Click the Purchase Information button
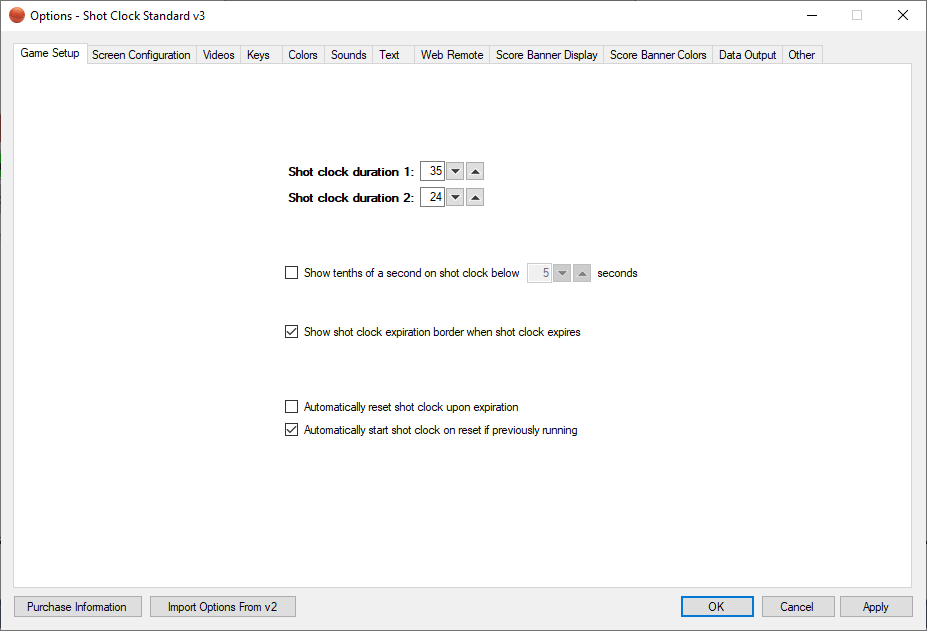The image size is (927, 631). pos(77,607)
